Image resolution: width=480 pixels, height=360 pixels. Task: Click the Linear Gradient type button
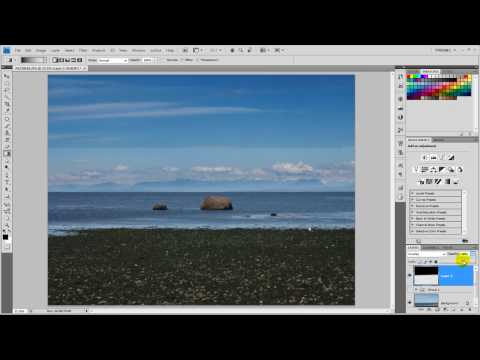(55, 60)
